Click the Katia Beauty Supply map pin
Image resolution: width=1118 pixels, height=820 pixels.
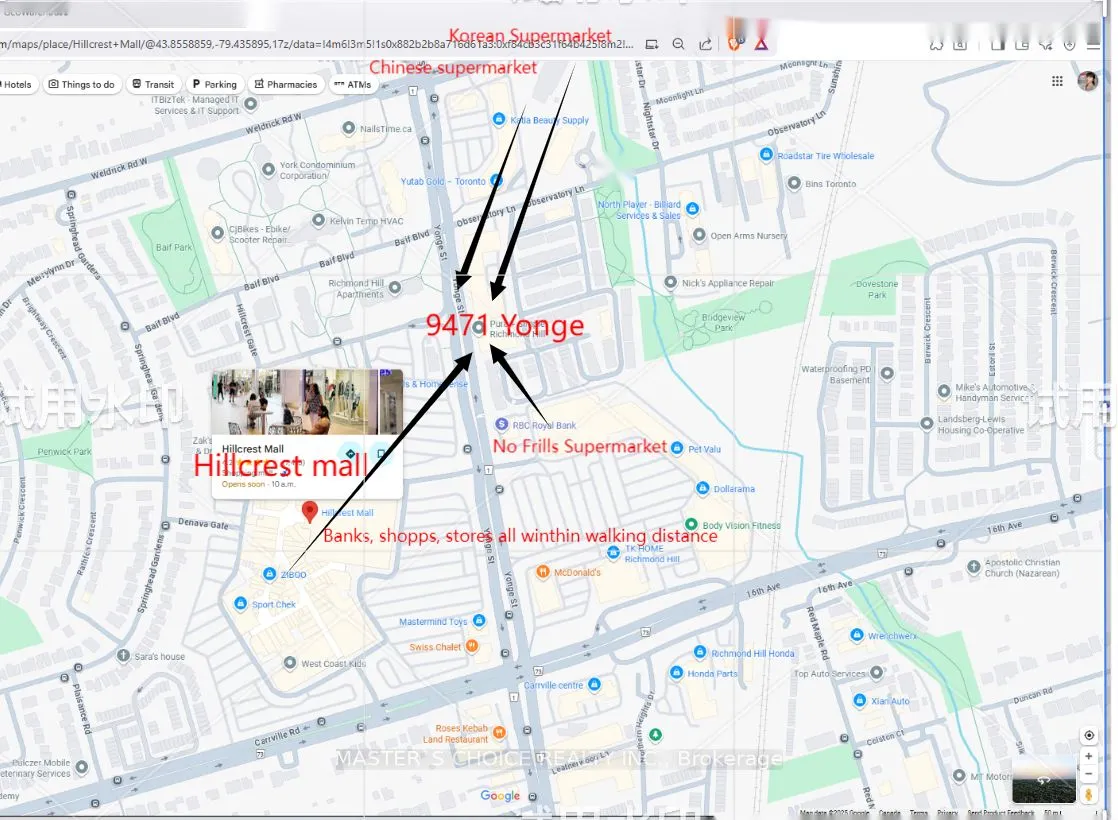pos(499,119)
